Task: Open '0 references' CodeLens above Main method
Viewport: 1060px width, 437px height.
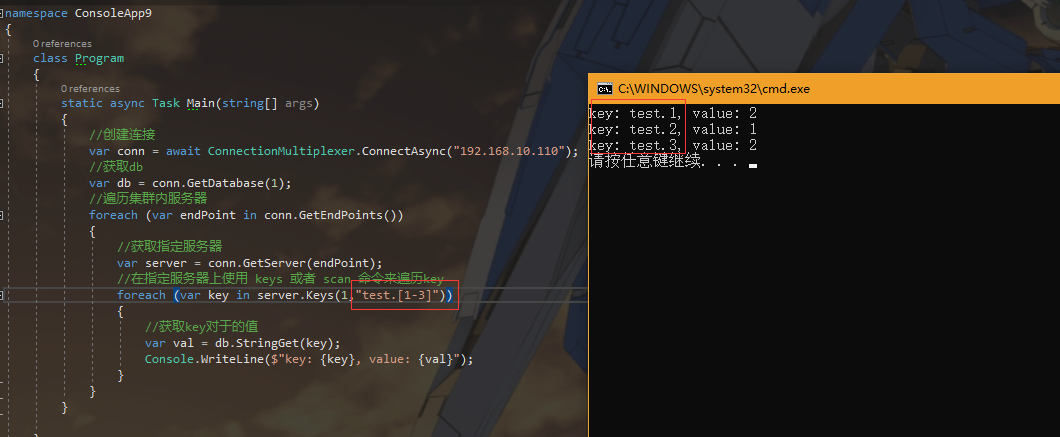Action: pos(90,89)
